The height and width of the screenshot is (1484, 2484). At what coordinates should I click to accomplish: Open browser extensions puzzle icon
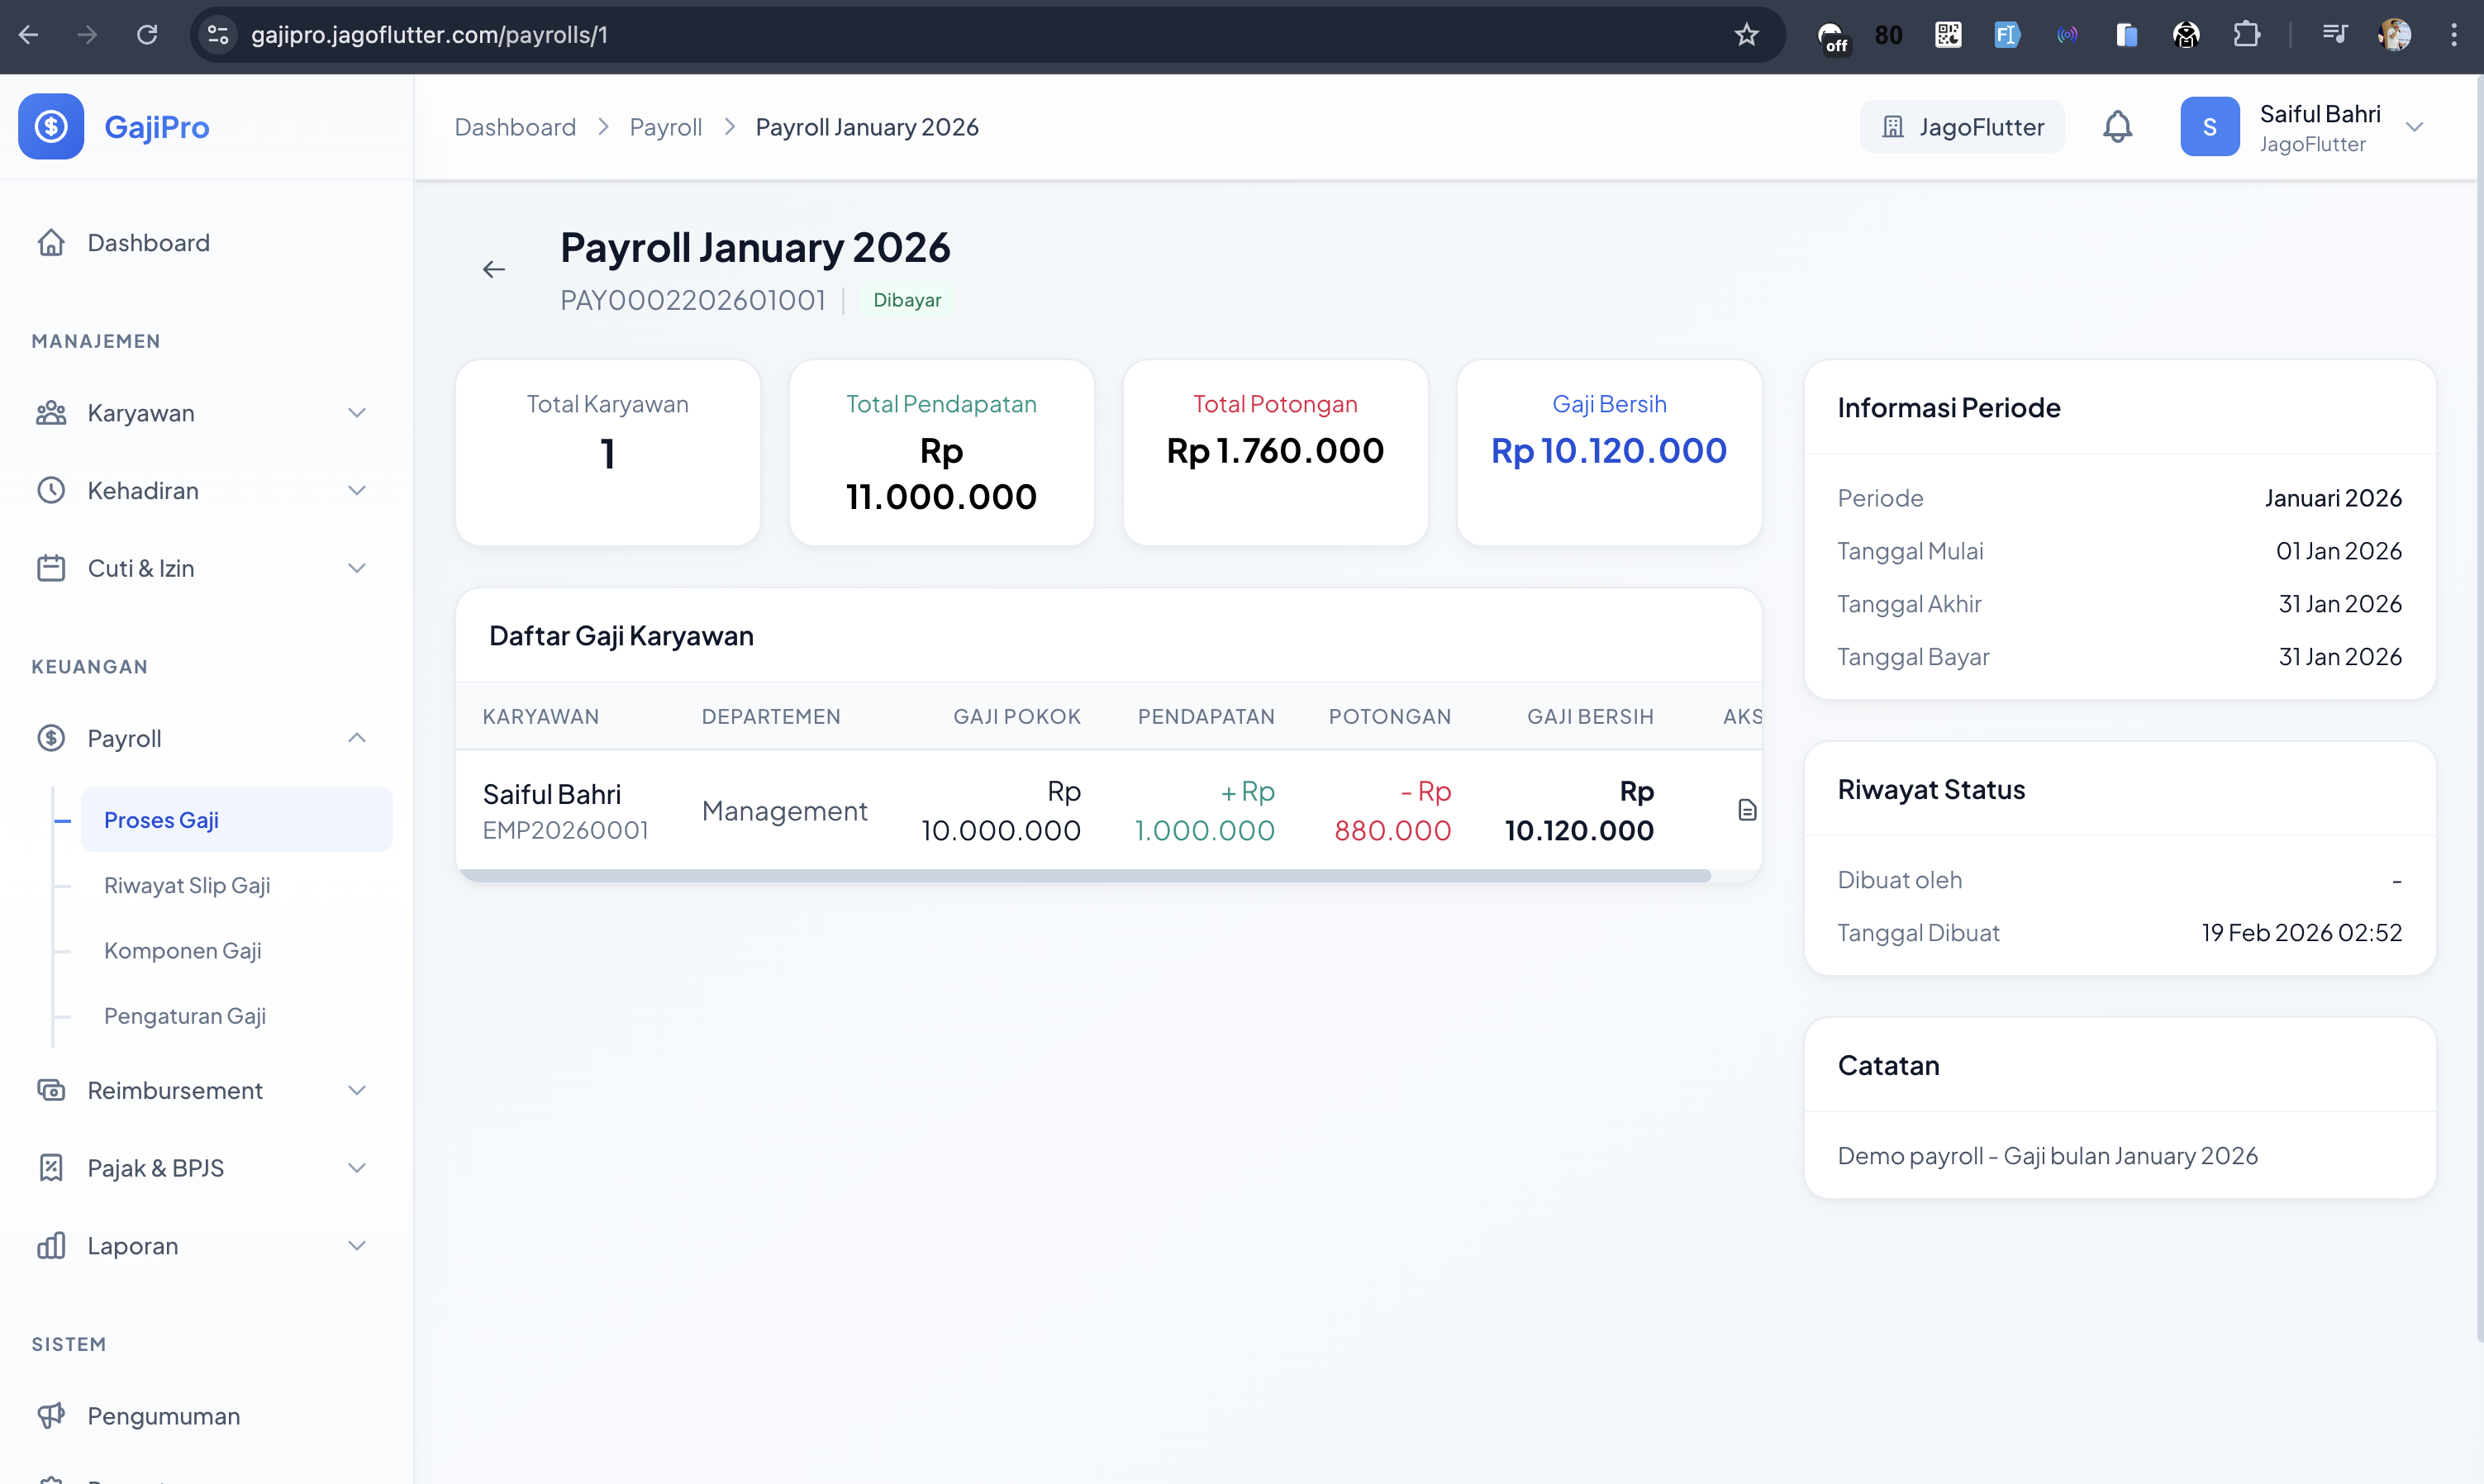(x=2246, y=35)
